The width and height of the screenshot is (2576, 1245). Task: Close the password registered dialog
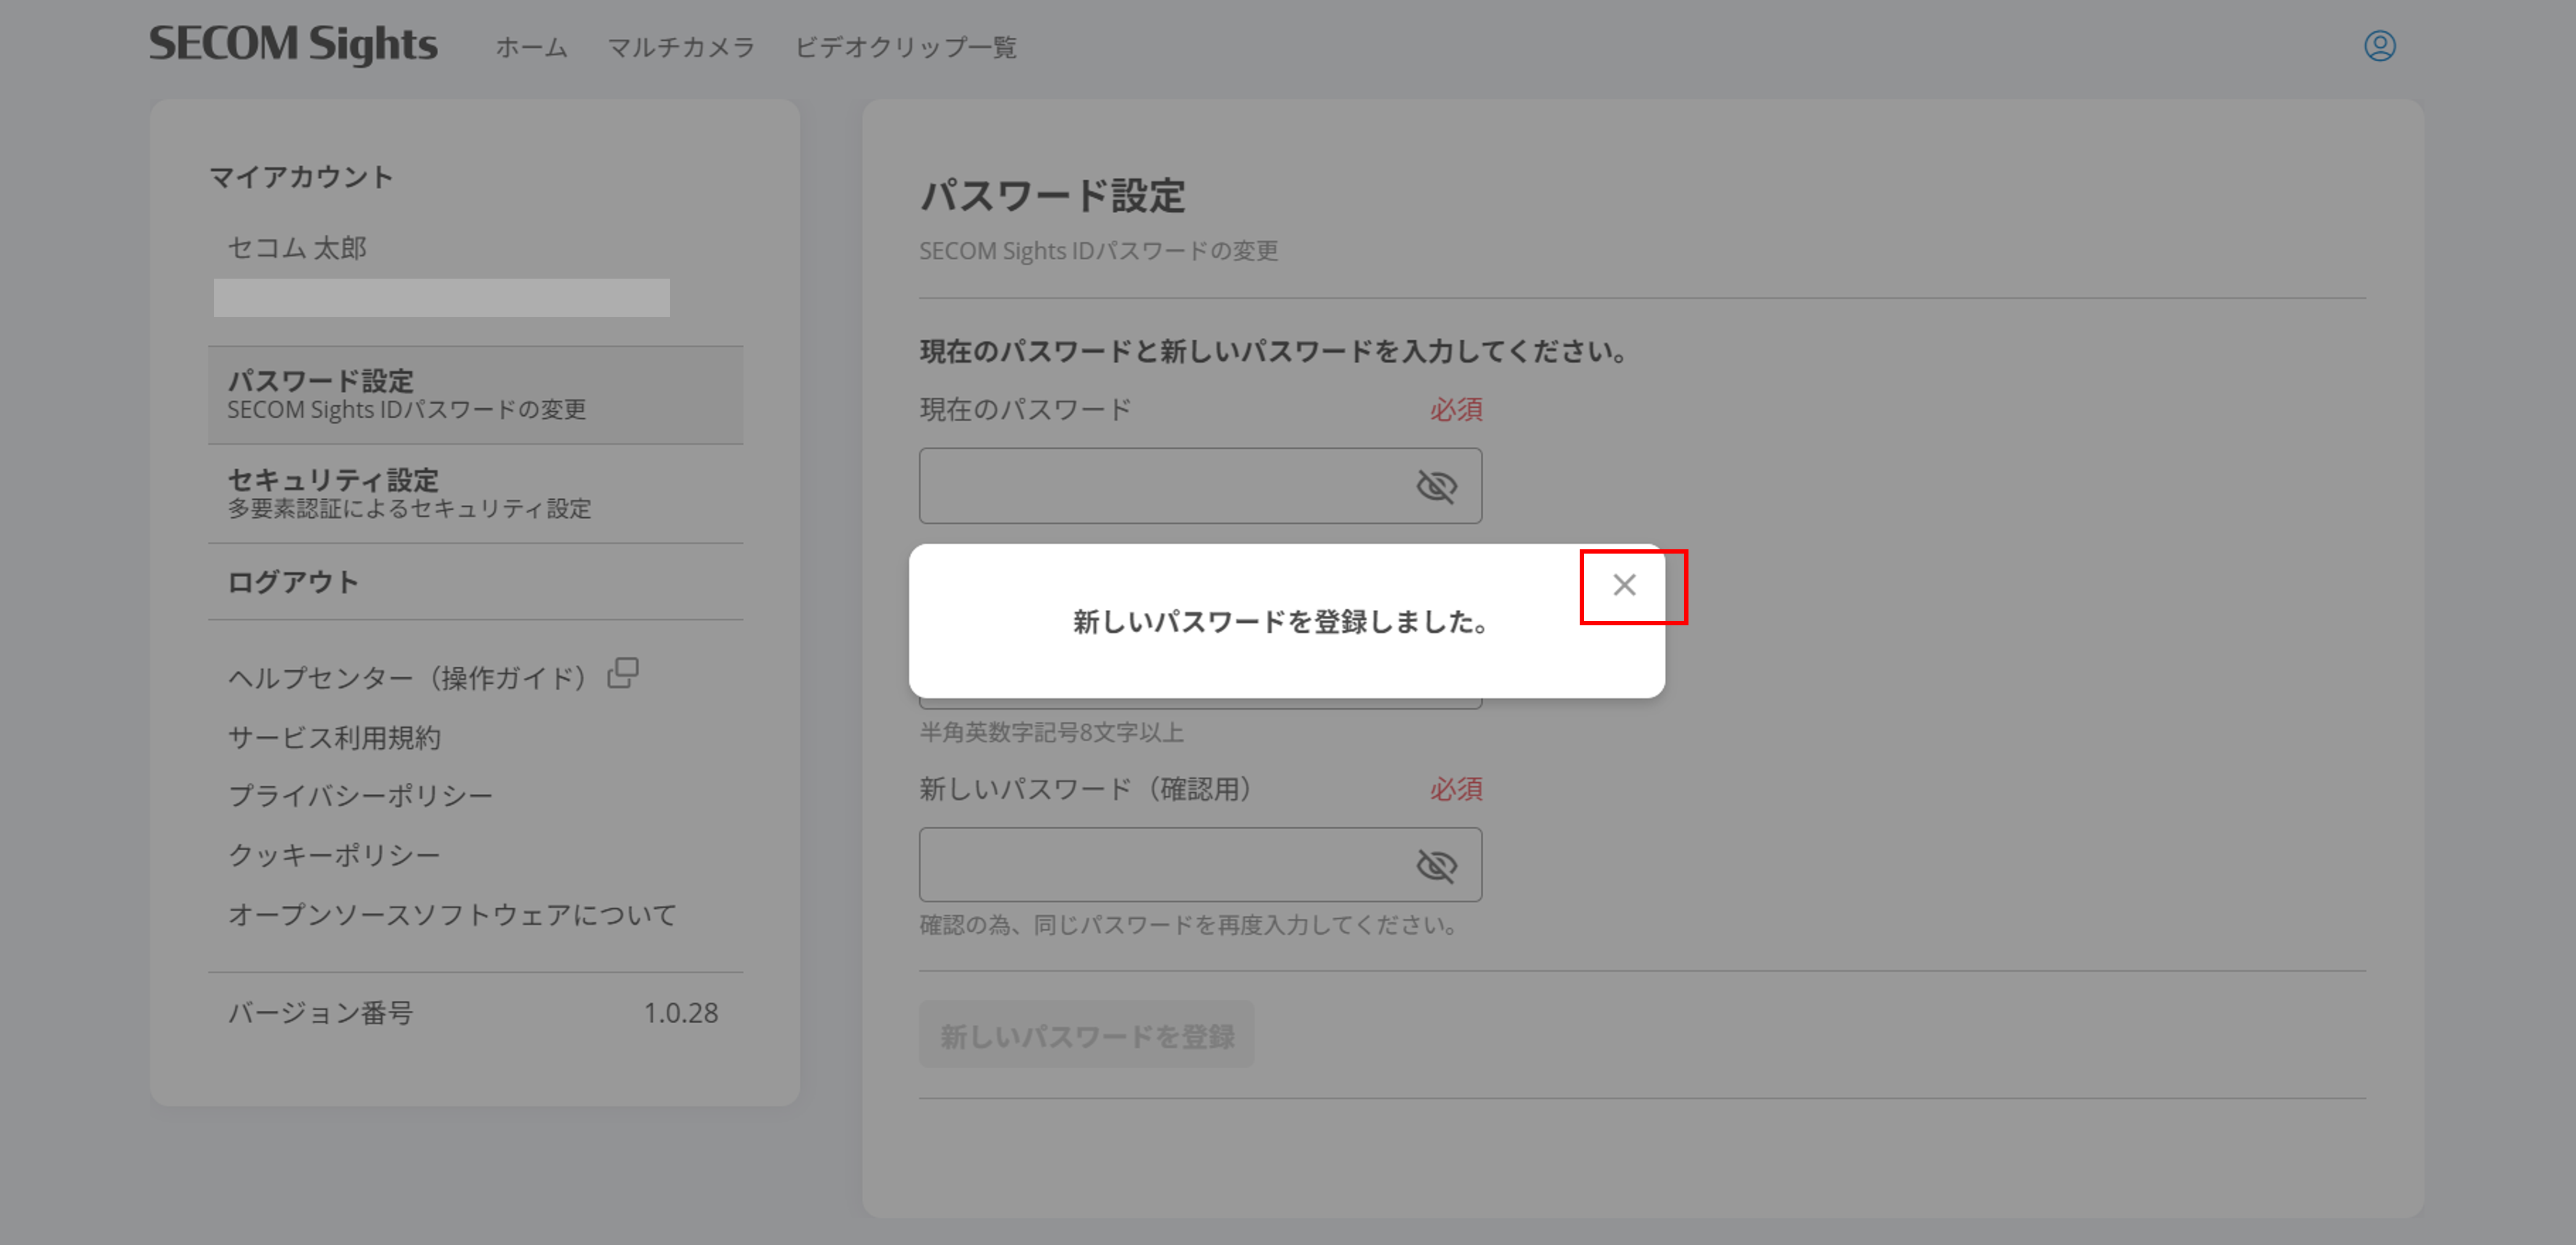coord(1624,585)
